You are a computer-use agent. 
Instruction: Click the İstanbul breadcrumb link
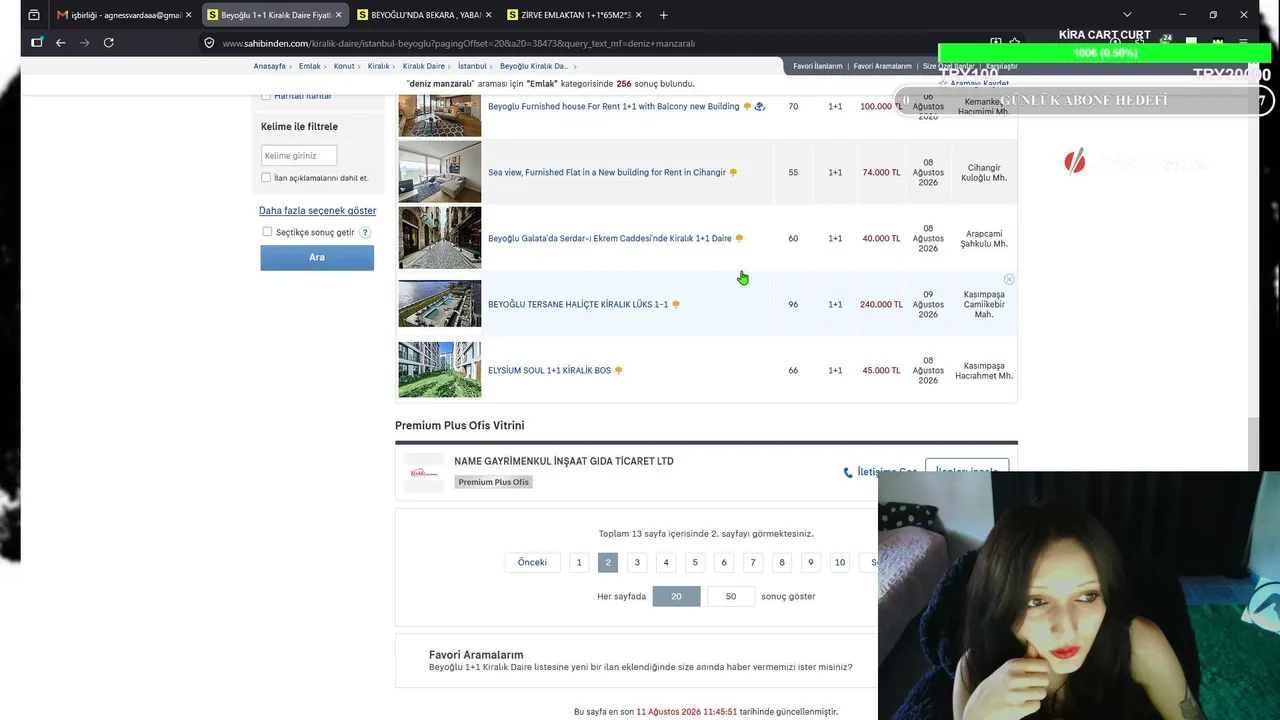coord(472,66)
